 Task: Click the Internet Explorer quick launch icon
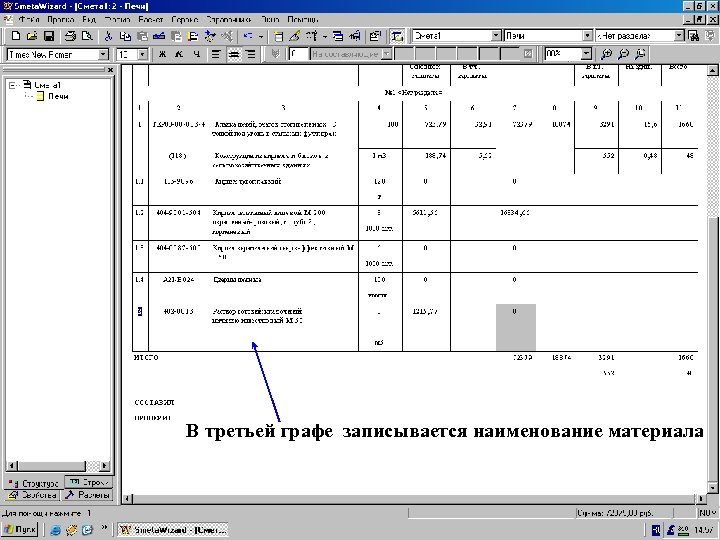[56, 529]
